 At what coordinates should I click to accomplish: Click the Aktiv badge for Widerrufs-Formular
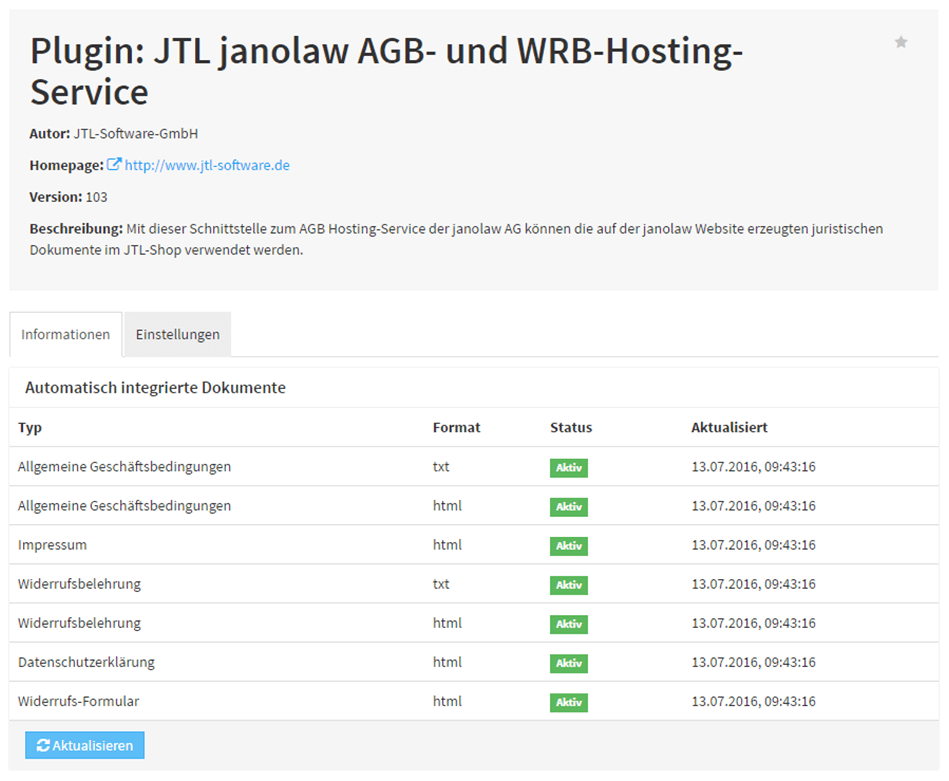point(568,702)
